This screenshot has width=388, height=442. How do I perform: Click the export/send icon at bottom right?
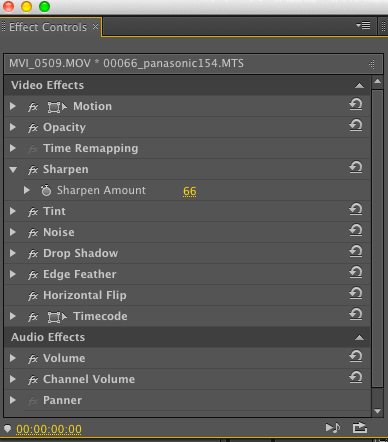(x=360, y=428)
